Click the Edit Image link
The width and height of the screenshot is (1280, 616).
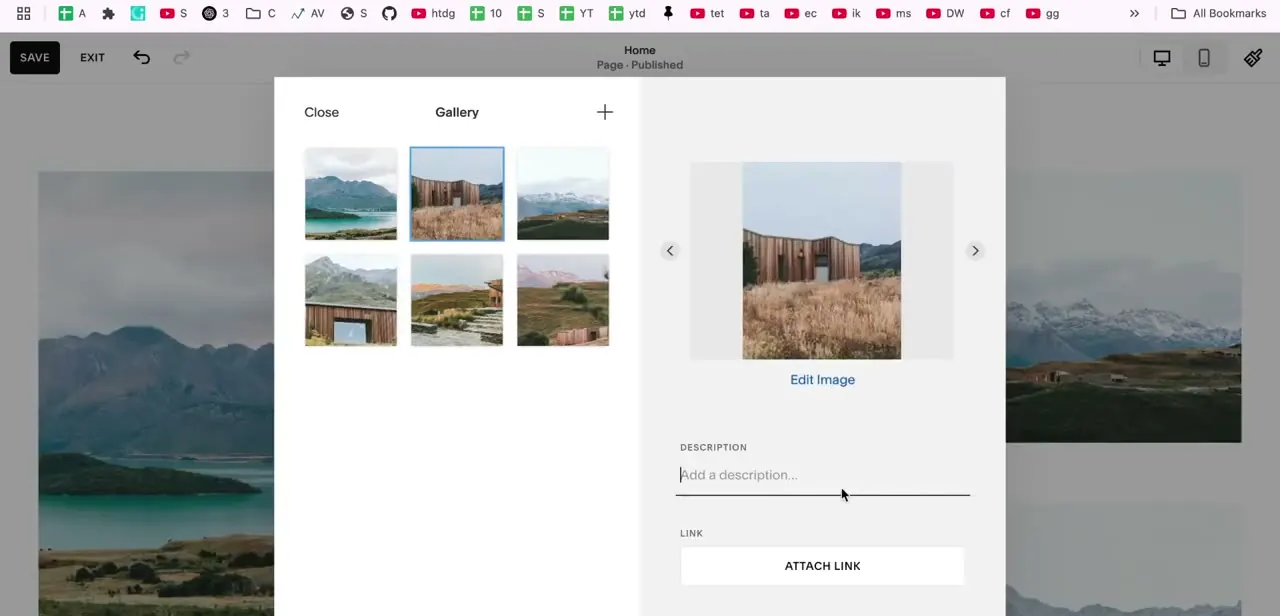point(822,380)
